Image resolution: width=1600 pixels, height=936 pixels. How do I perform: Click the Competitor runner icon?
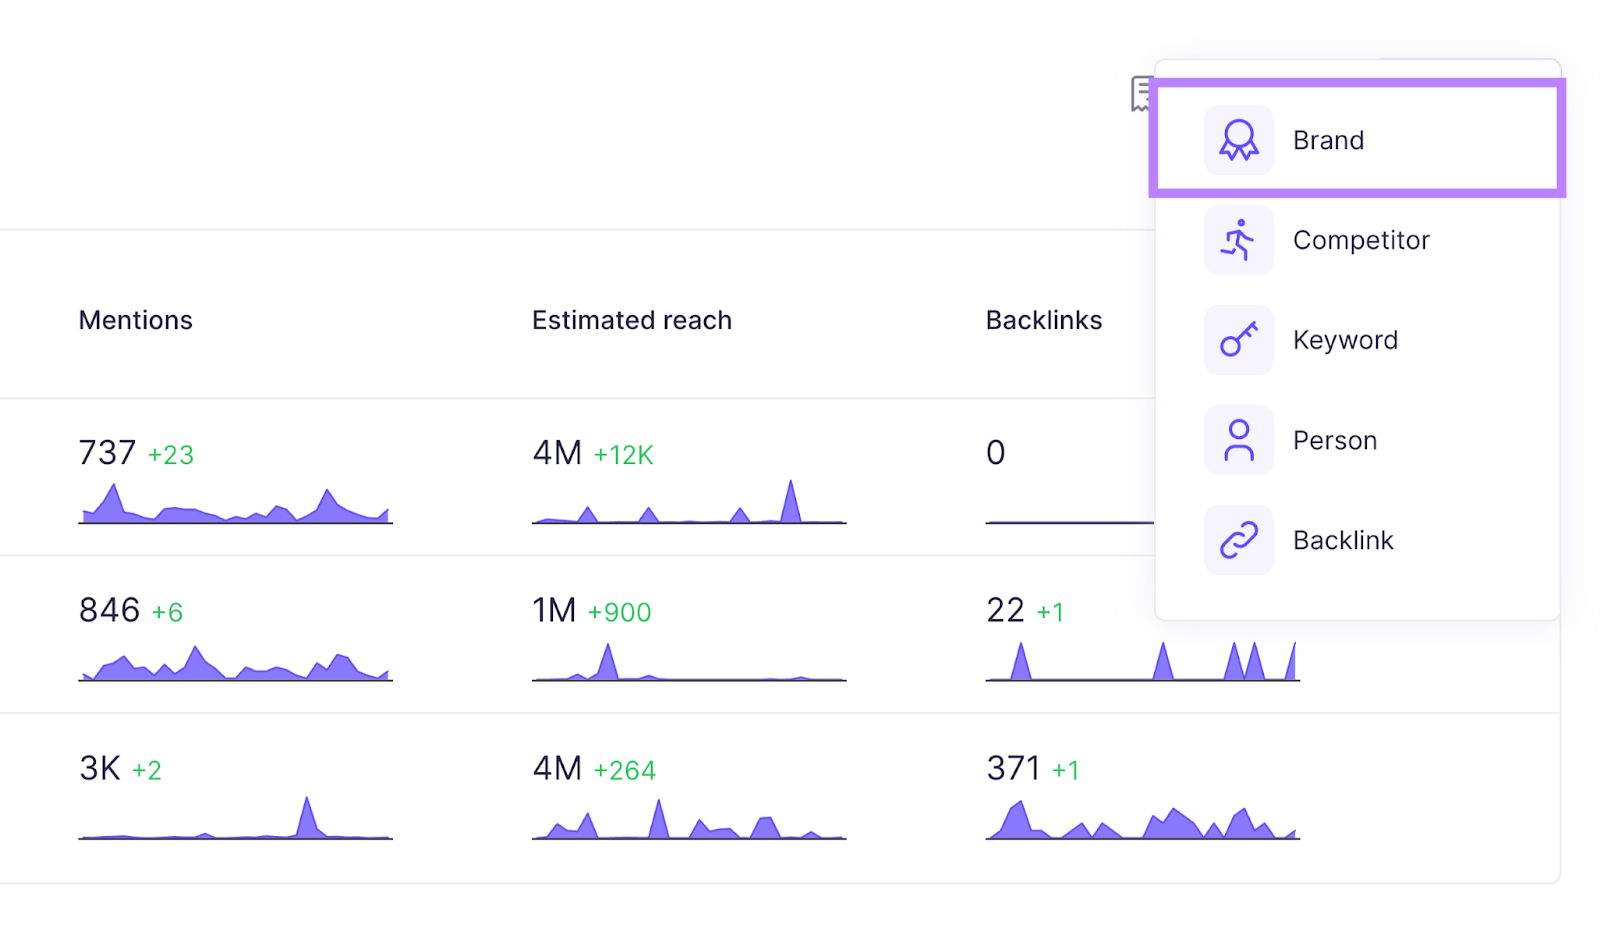coord(1238,239)
